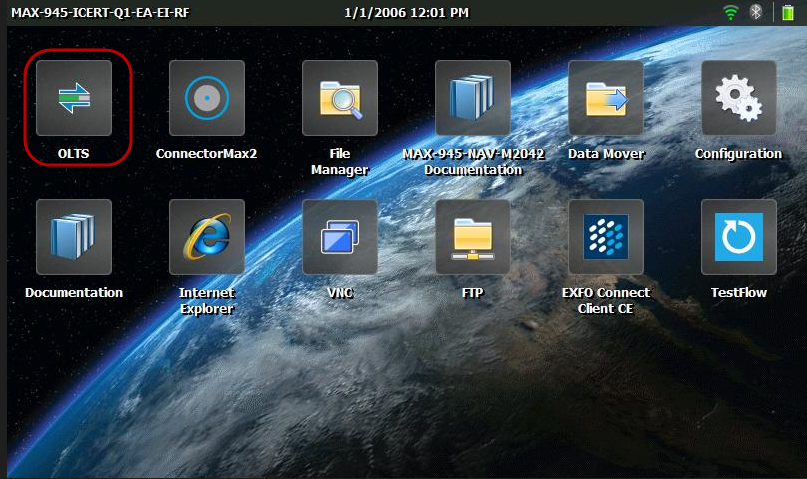Check the green battery indicator

coord(788,12)
